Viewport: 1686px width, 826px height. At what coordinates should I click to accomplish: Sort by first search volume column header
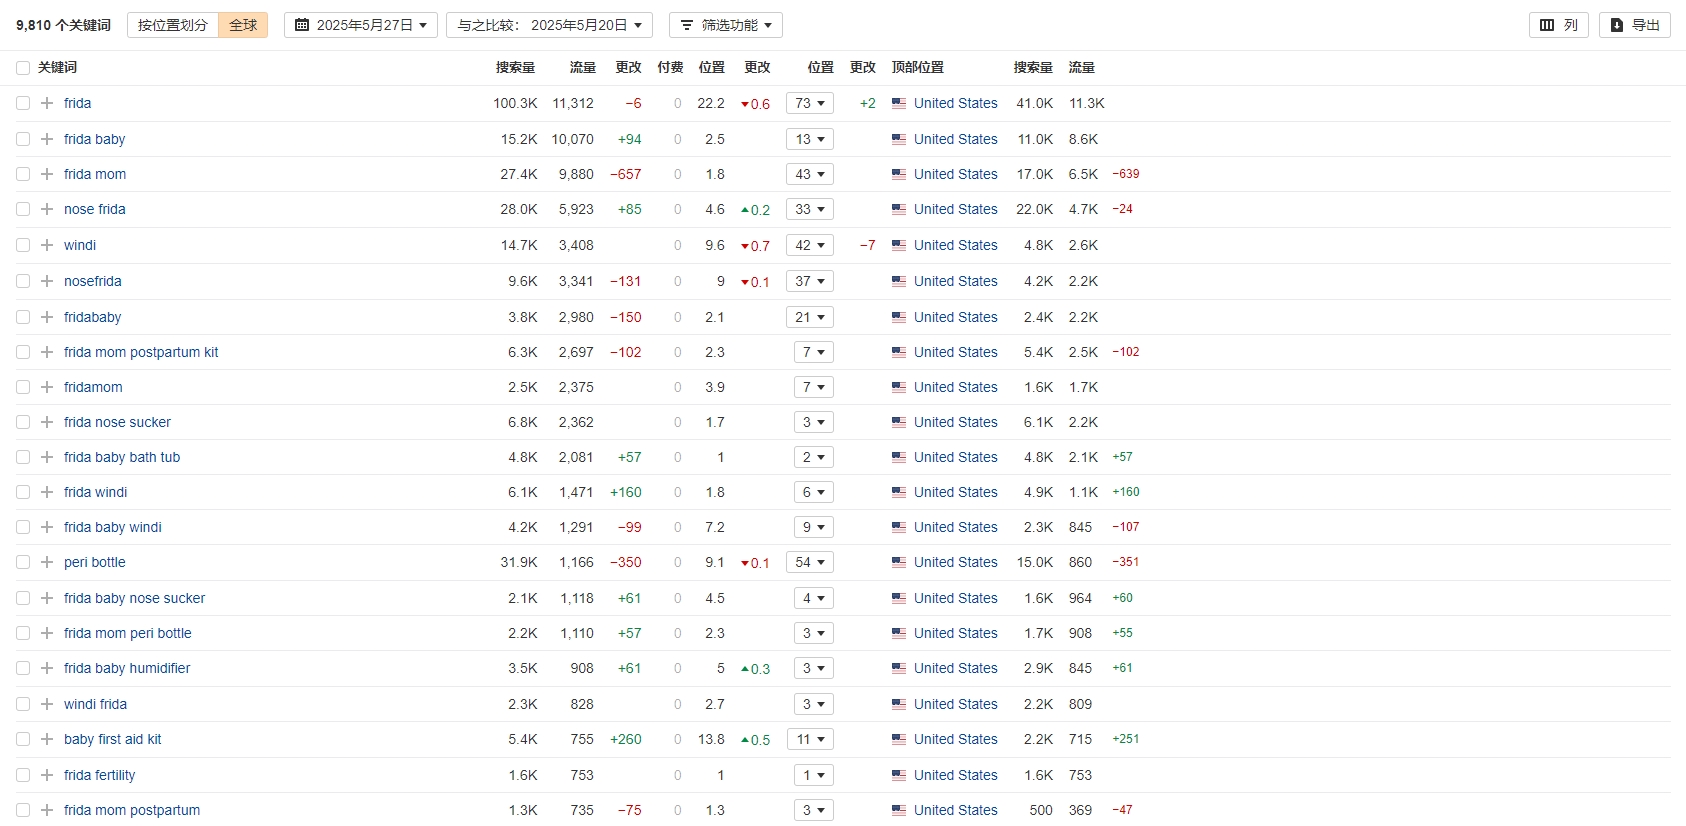(515, 68)
